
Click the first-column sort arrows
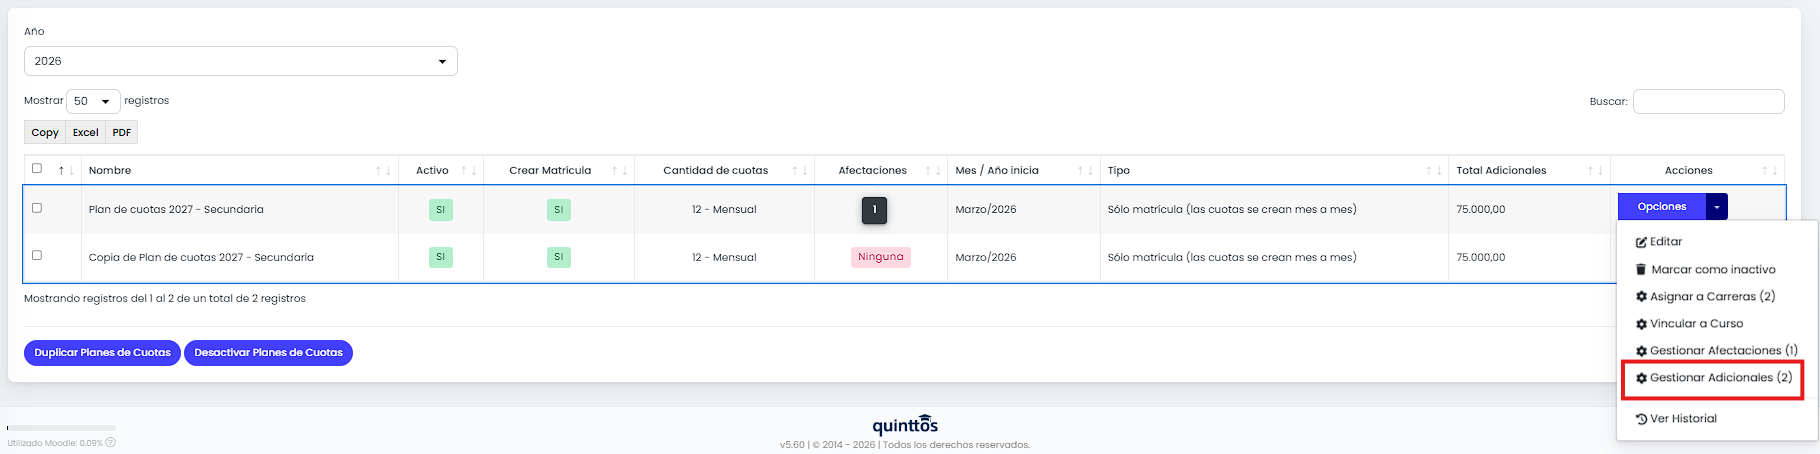tap(66, 170)
